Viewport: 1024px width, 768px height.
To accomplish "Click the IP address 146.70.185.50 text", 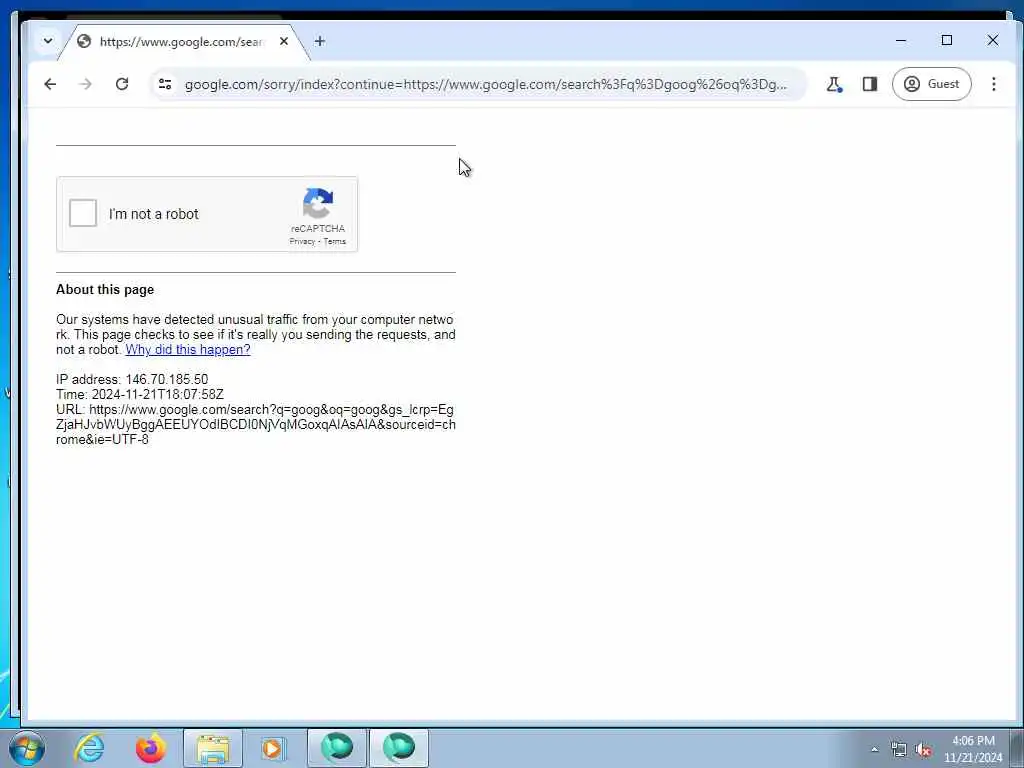I will [132, 379].
